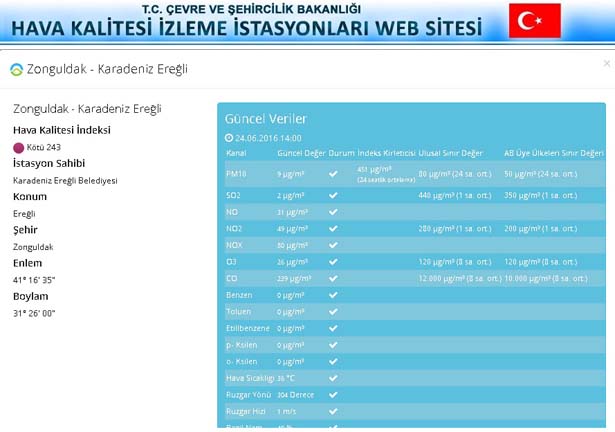Click the SO2 status checkmark
Image resolution: width=615 pixels, height=432 pixels.
coord(334,195)
